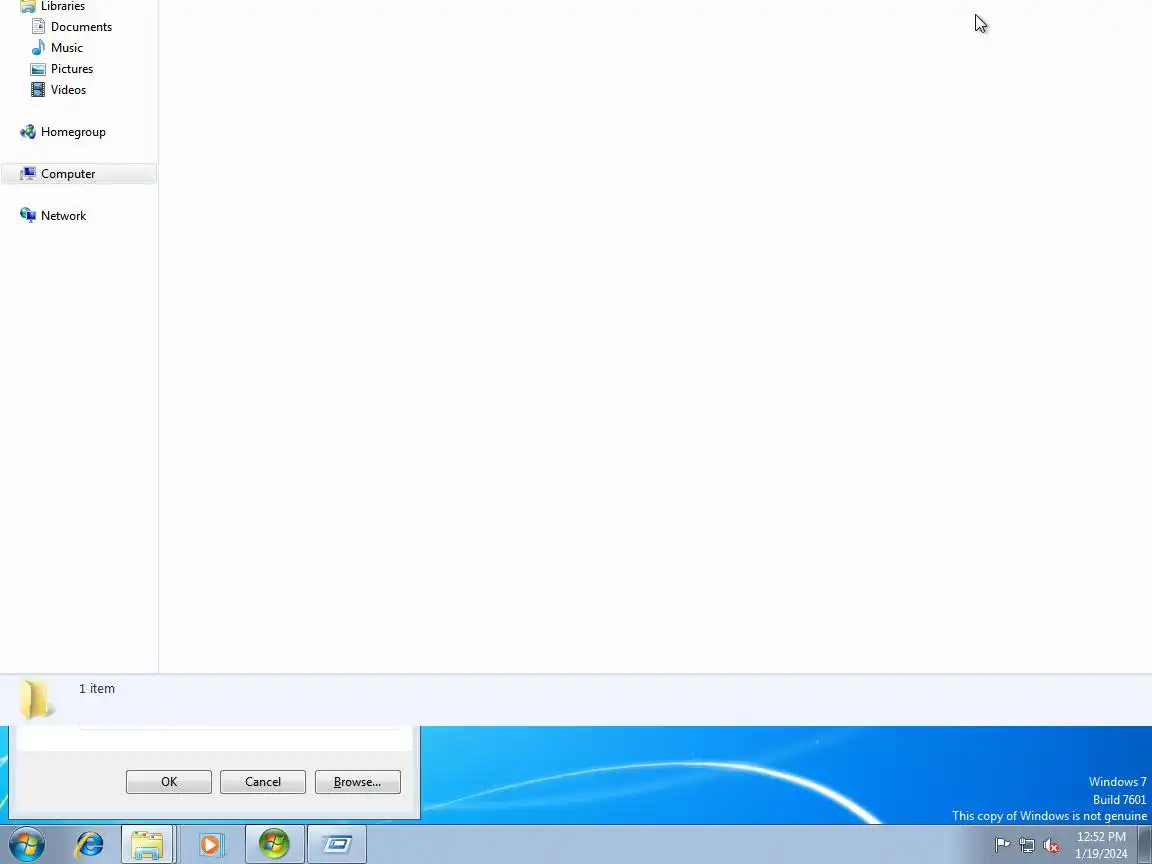The image size is (1152, 864).
Task: Select the Music library
Action: [x=57, y=48]
